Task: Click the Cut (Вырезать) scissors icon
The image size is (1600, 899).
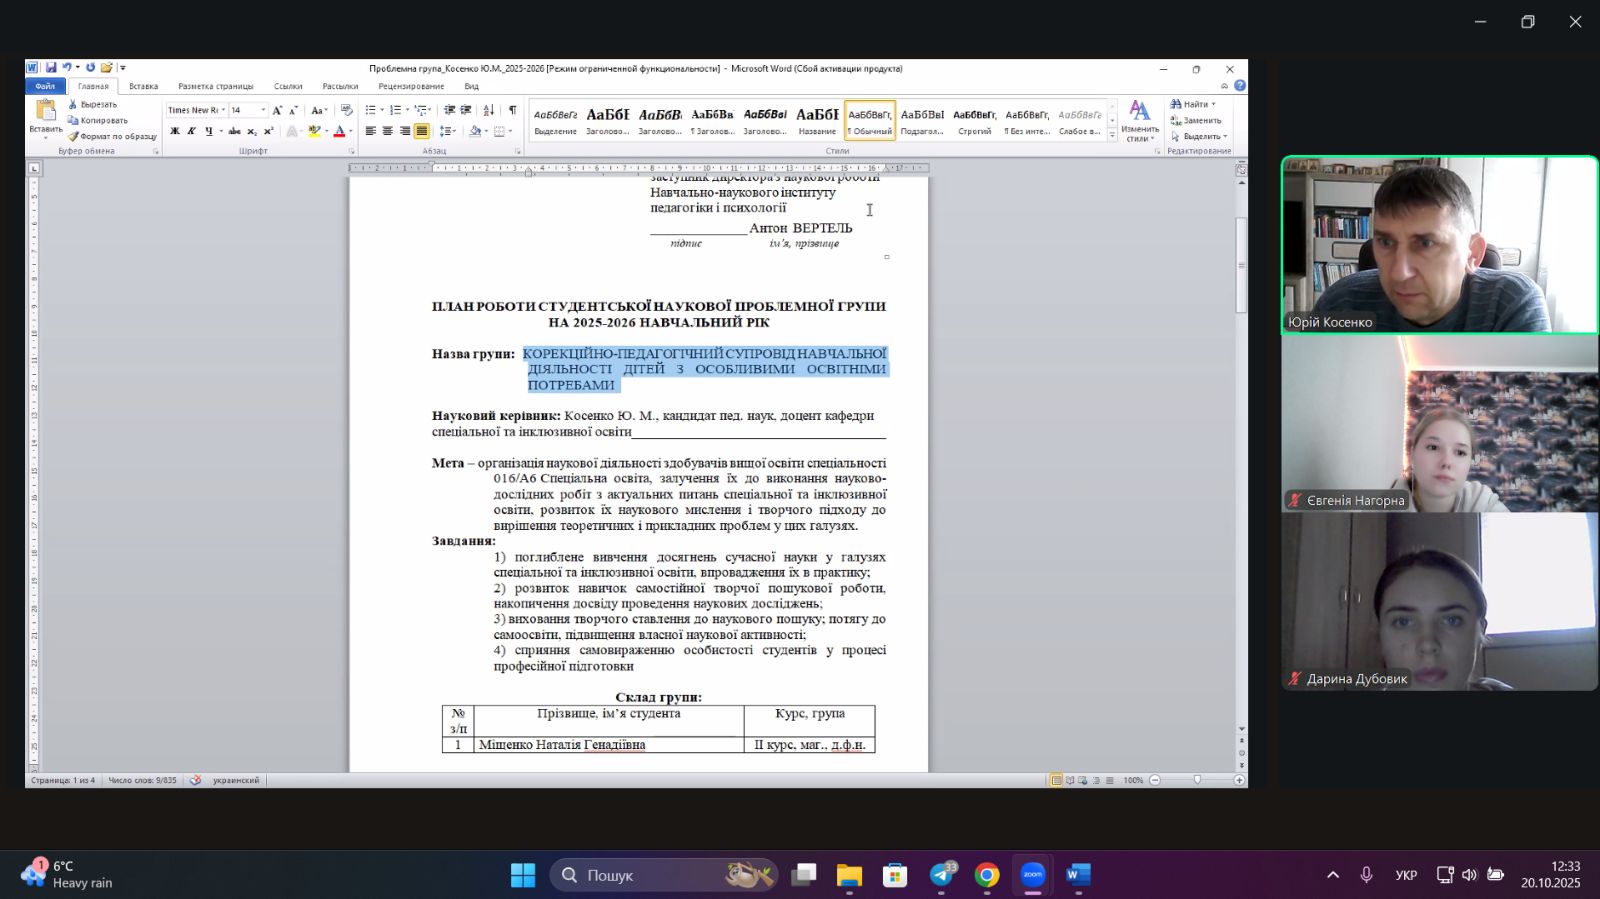Action: click(73, 104)
